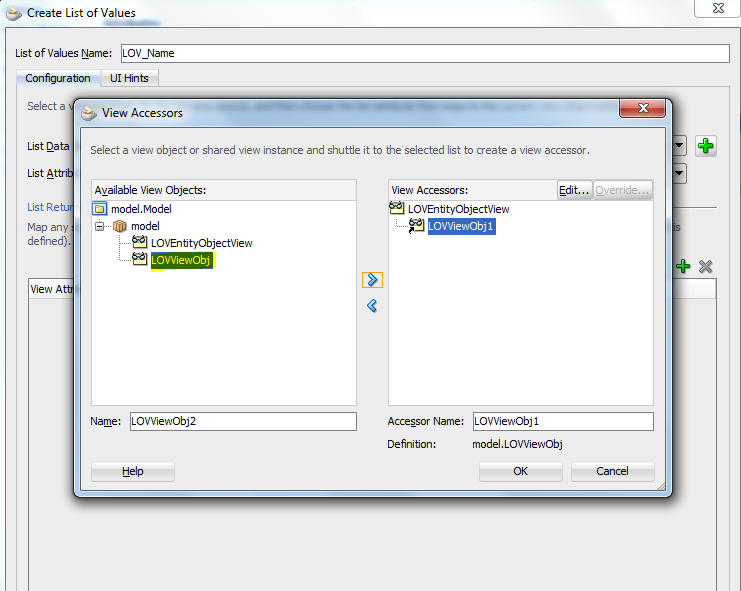The image size is (741, 591).
Task: Open the List Data Source dropdown arrow
Action: click(x=680, y=146)
